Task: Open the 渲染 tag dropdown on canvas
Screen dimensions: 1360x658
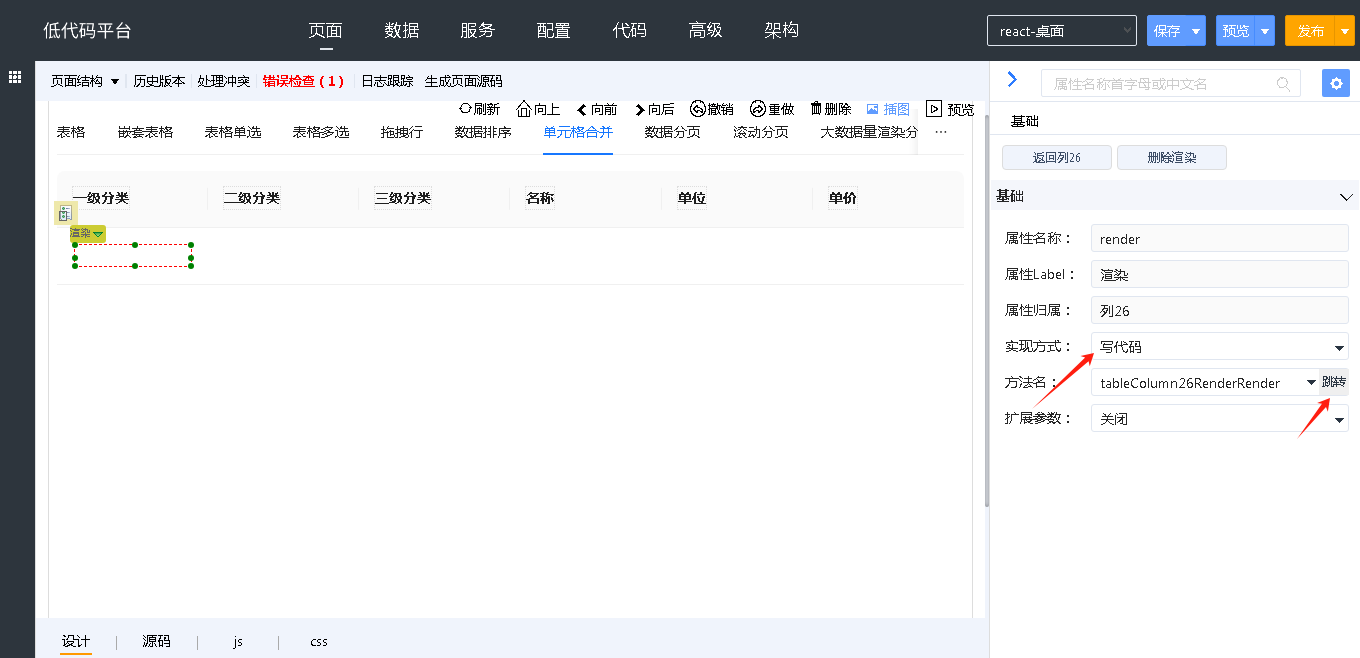Action: click(x=98, y=234)
